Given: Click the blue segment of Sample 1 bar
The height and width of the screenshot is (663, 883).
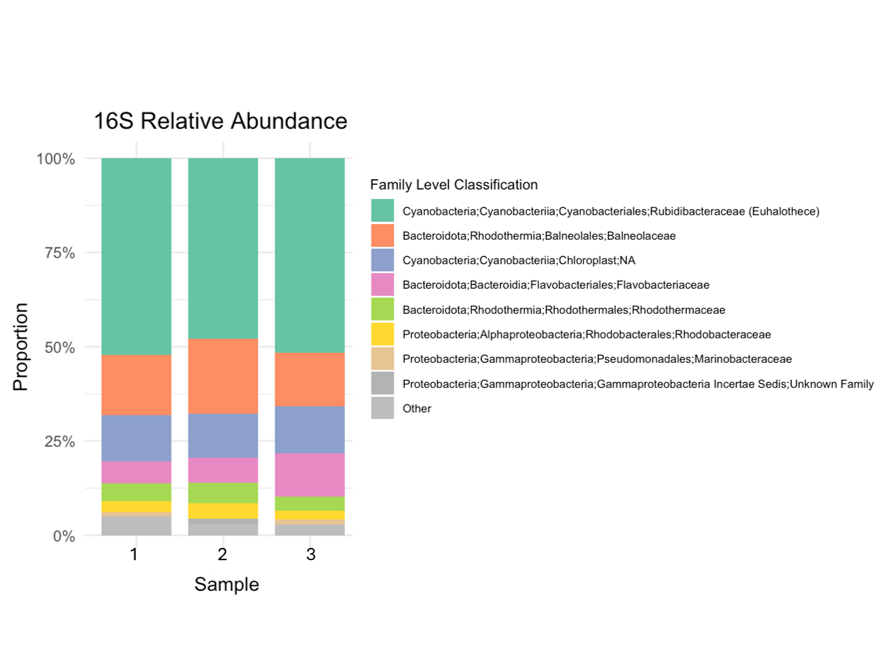Looking at the screenshot, I should pyautogui.click(x=136, y=438).
